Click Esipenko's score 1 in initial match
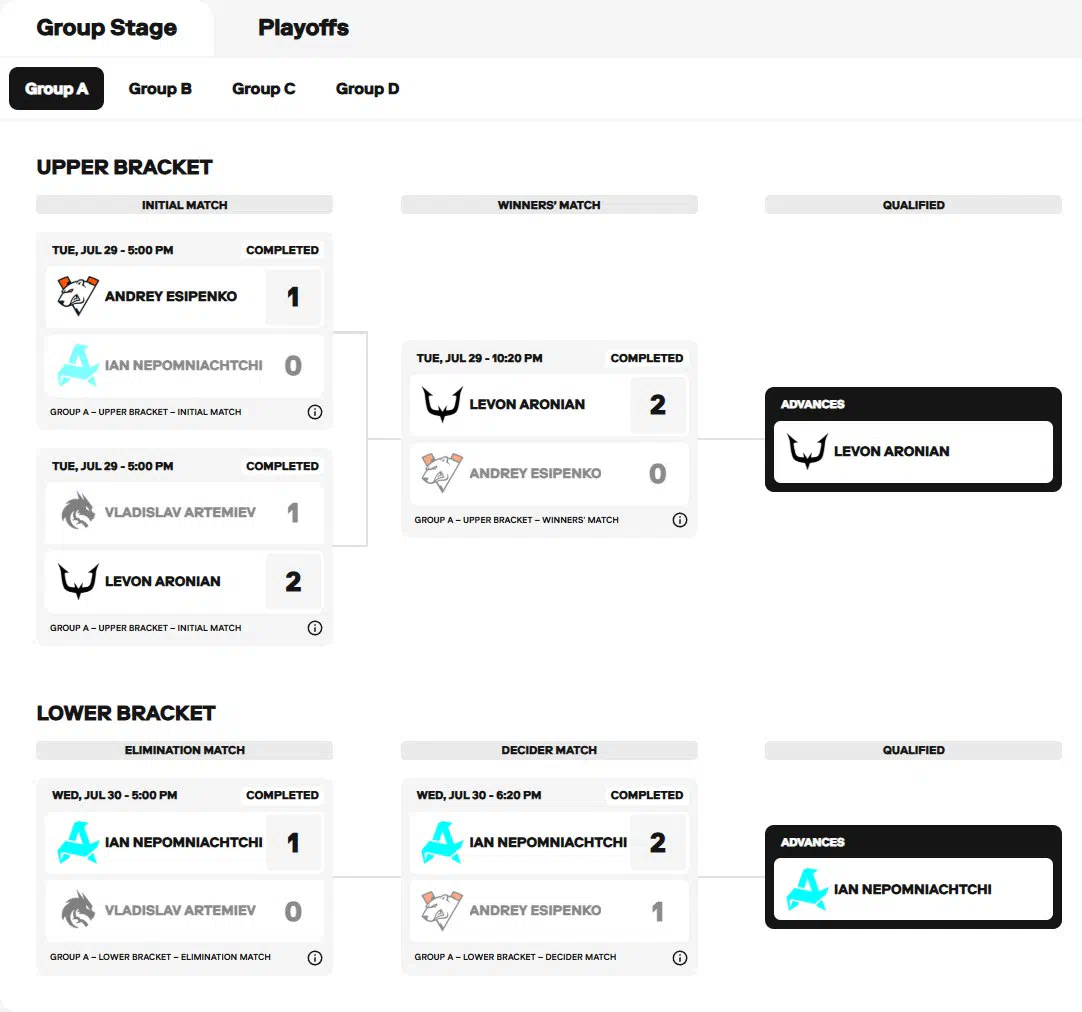The width and height of the screenshot is (1082, 1012). coord(293,297)
